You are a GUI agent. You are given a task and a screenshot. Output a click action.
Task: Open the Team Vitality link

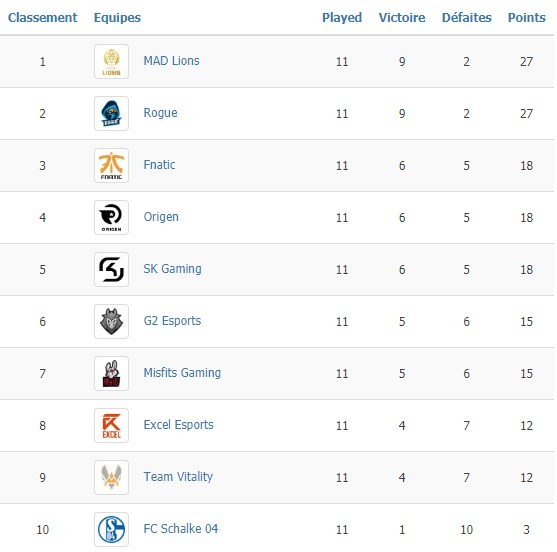click(178, 477)
